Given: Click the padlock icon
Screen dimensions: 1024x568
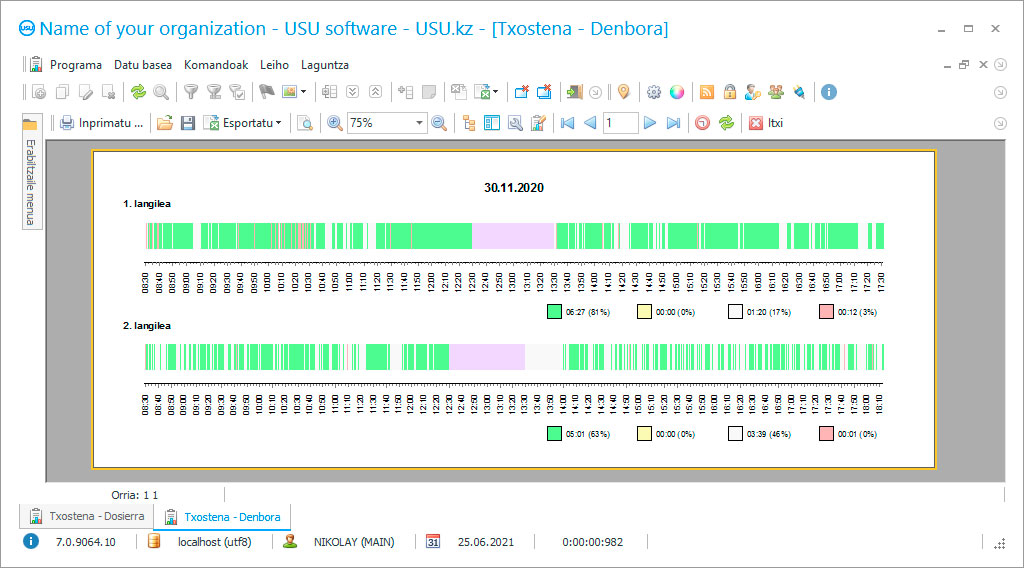Looking at the screenshot, I should click(x=730, y=92).
